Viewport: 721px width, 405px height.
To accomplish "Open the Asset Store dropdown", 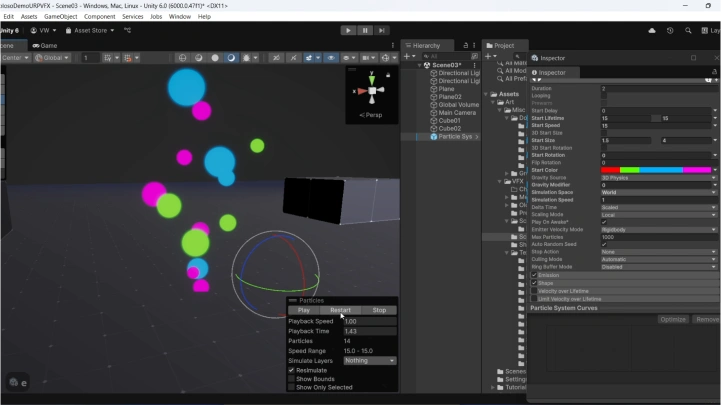I will point(90,30).
